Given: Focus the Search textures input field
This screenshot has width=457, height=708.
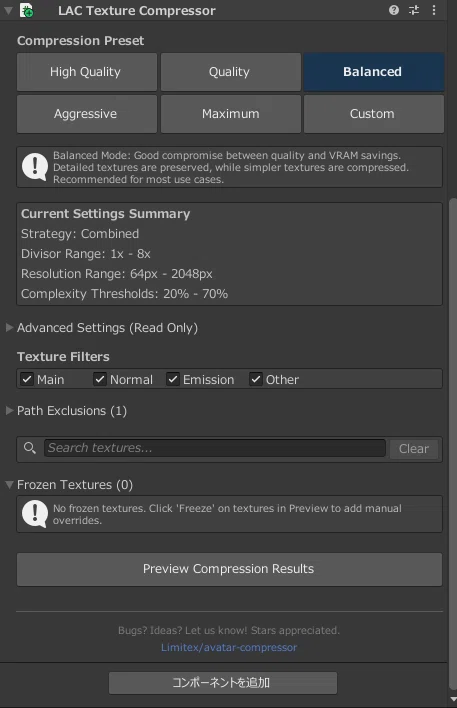Looking at the screenshot, I should (x=215, y=448).
